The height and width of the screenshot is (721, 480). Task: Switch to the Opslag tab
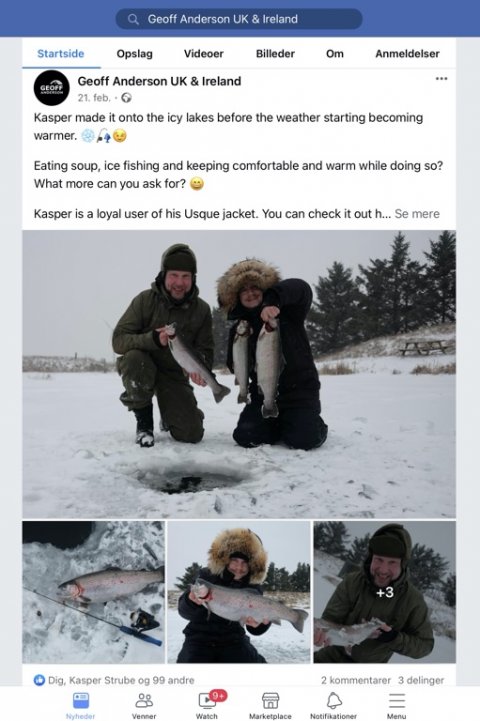coord(134,54)
